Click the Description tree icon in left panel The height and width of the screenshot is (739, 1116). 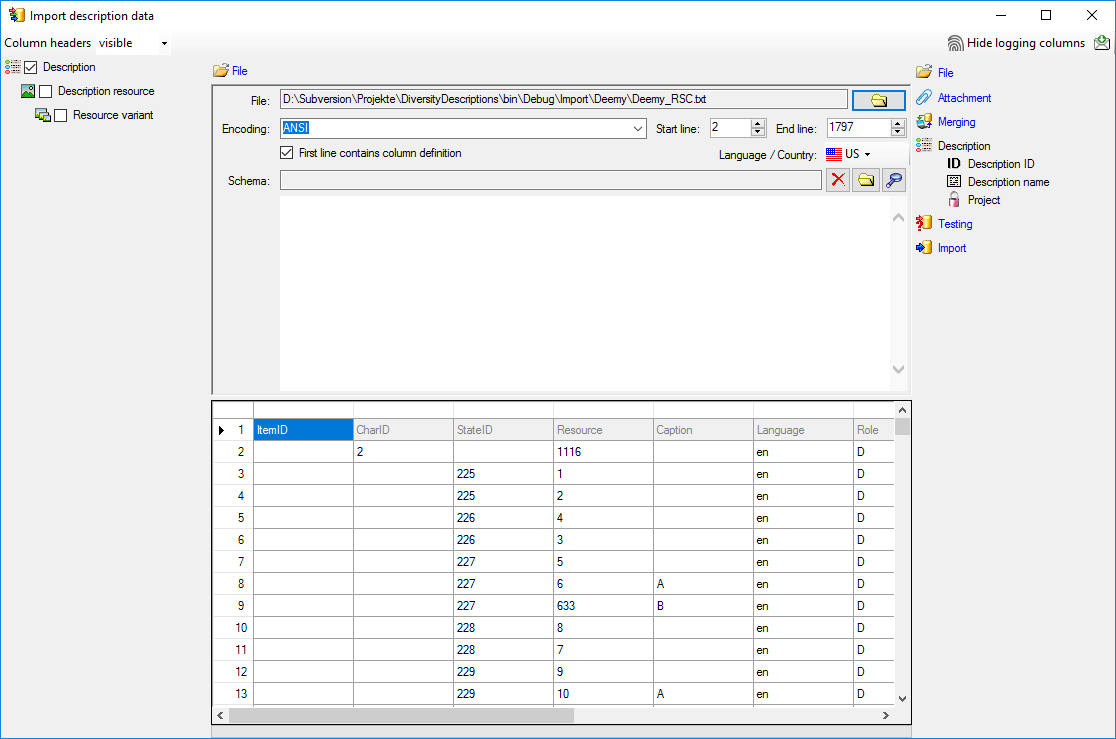click(x=12, y=67)
